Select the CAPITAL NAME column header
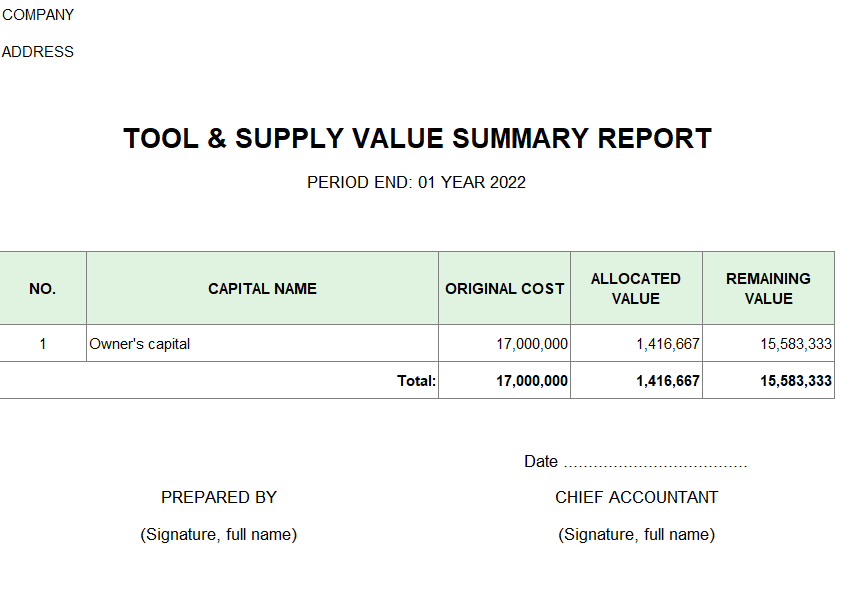The height and width of the screenshot is (599, 851). (262, 289)
